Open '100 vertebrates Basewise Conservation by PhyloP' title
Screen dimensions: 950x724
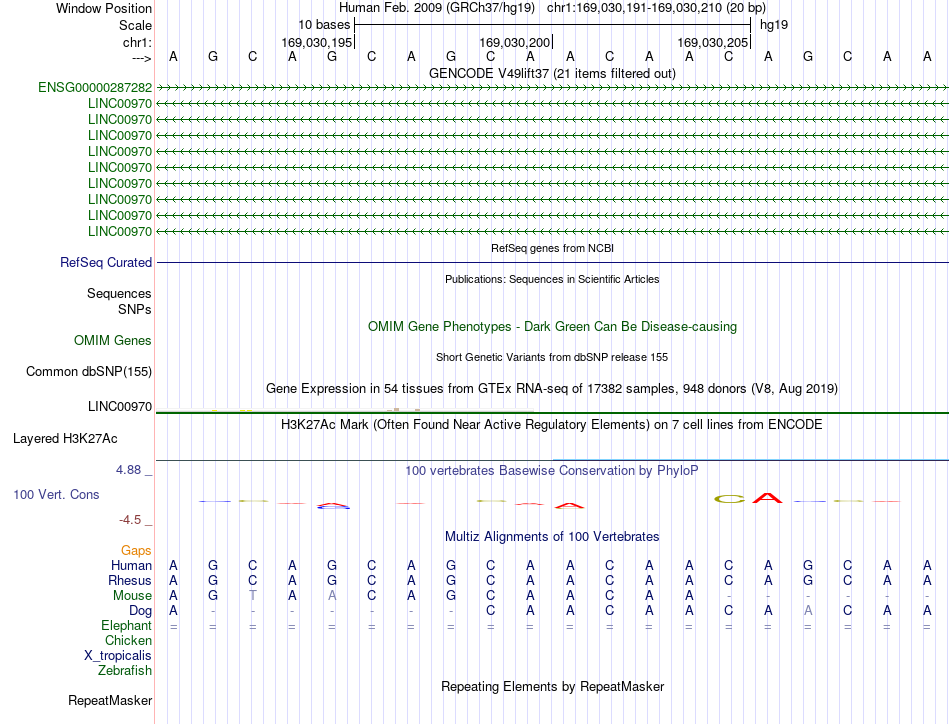click(x=552, y=470)
